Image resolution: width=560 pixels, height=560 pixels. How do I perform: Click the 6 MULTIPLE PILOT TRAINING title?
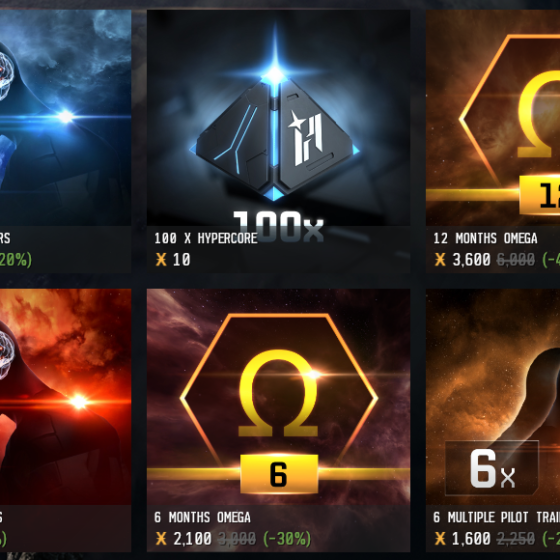[496, 517]
